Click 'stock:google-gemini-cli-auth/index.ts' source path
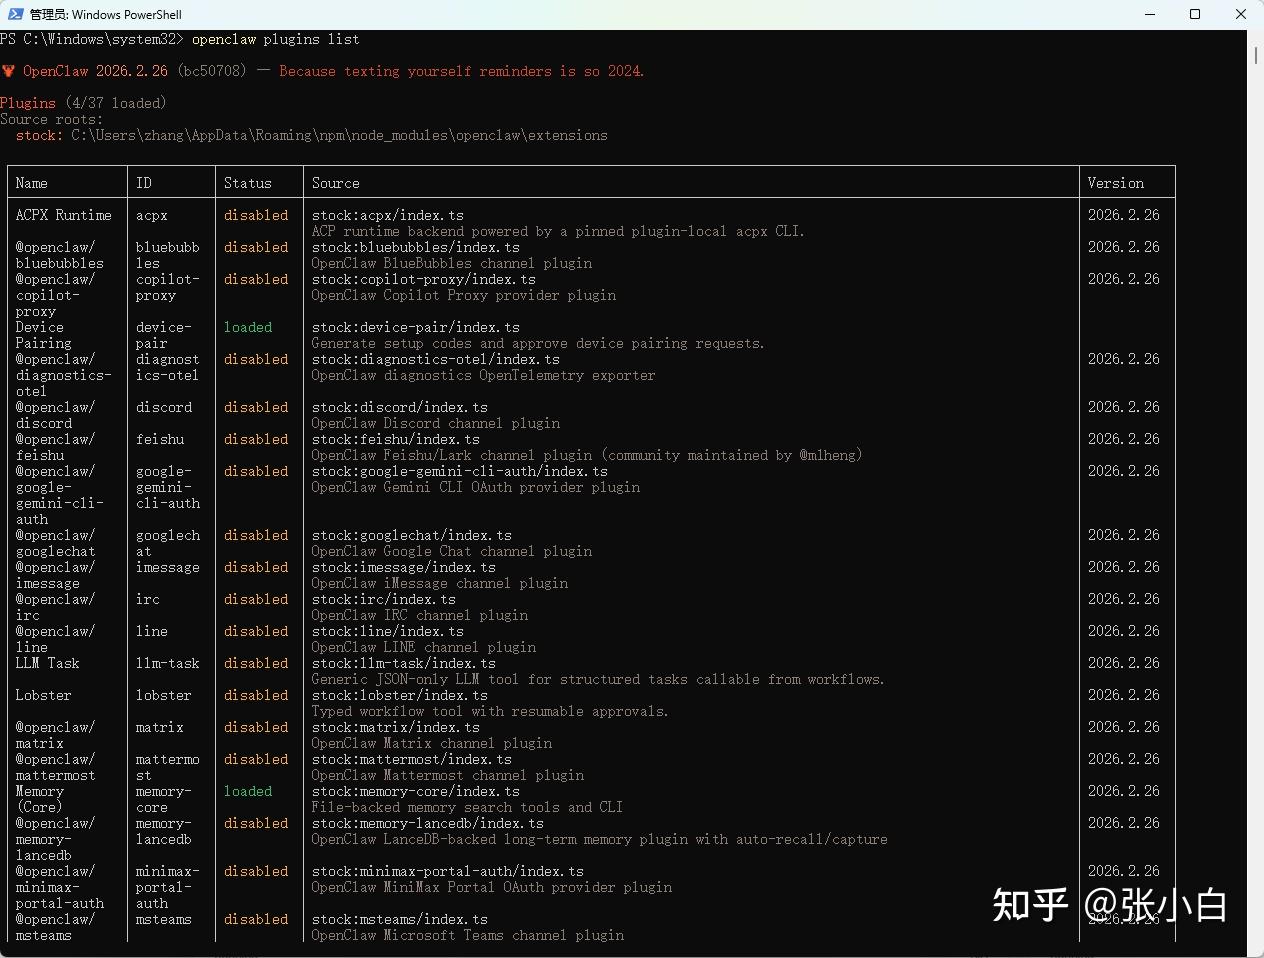 (460, 471)
